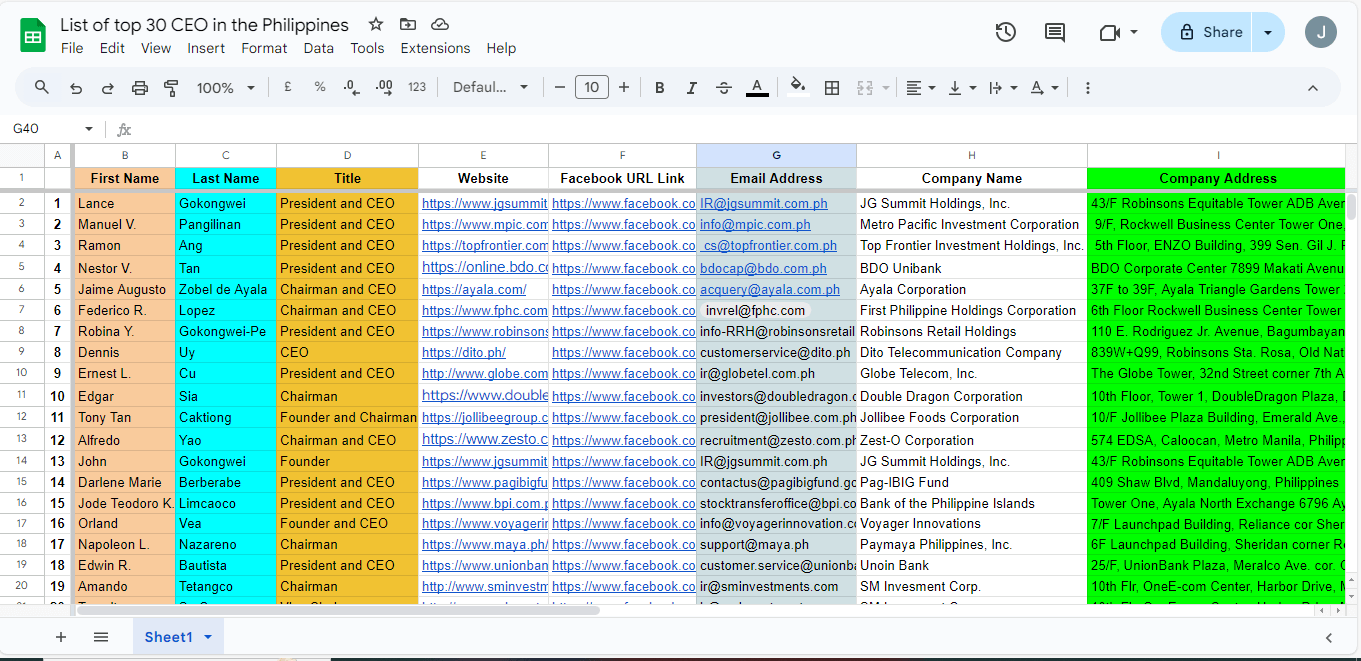Activate the paint format tool
This screenshot has width=1361, height=661.
[x=171, y=88]
